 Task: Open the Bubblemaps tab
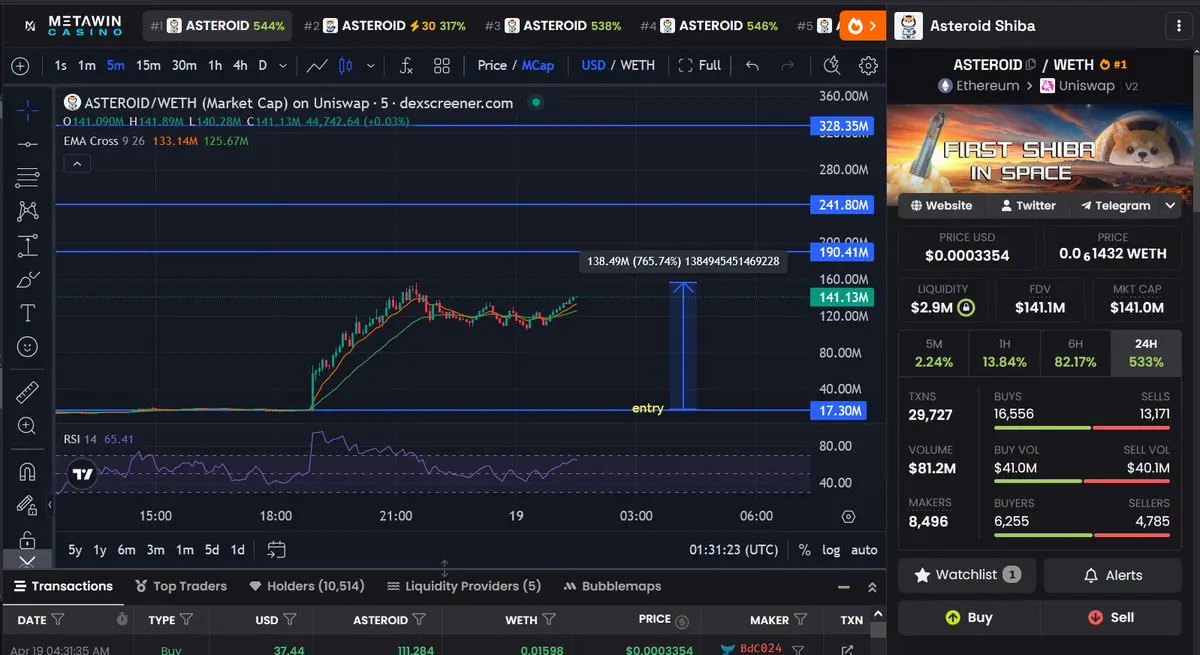tap(613, 586)
